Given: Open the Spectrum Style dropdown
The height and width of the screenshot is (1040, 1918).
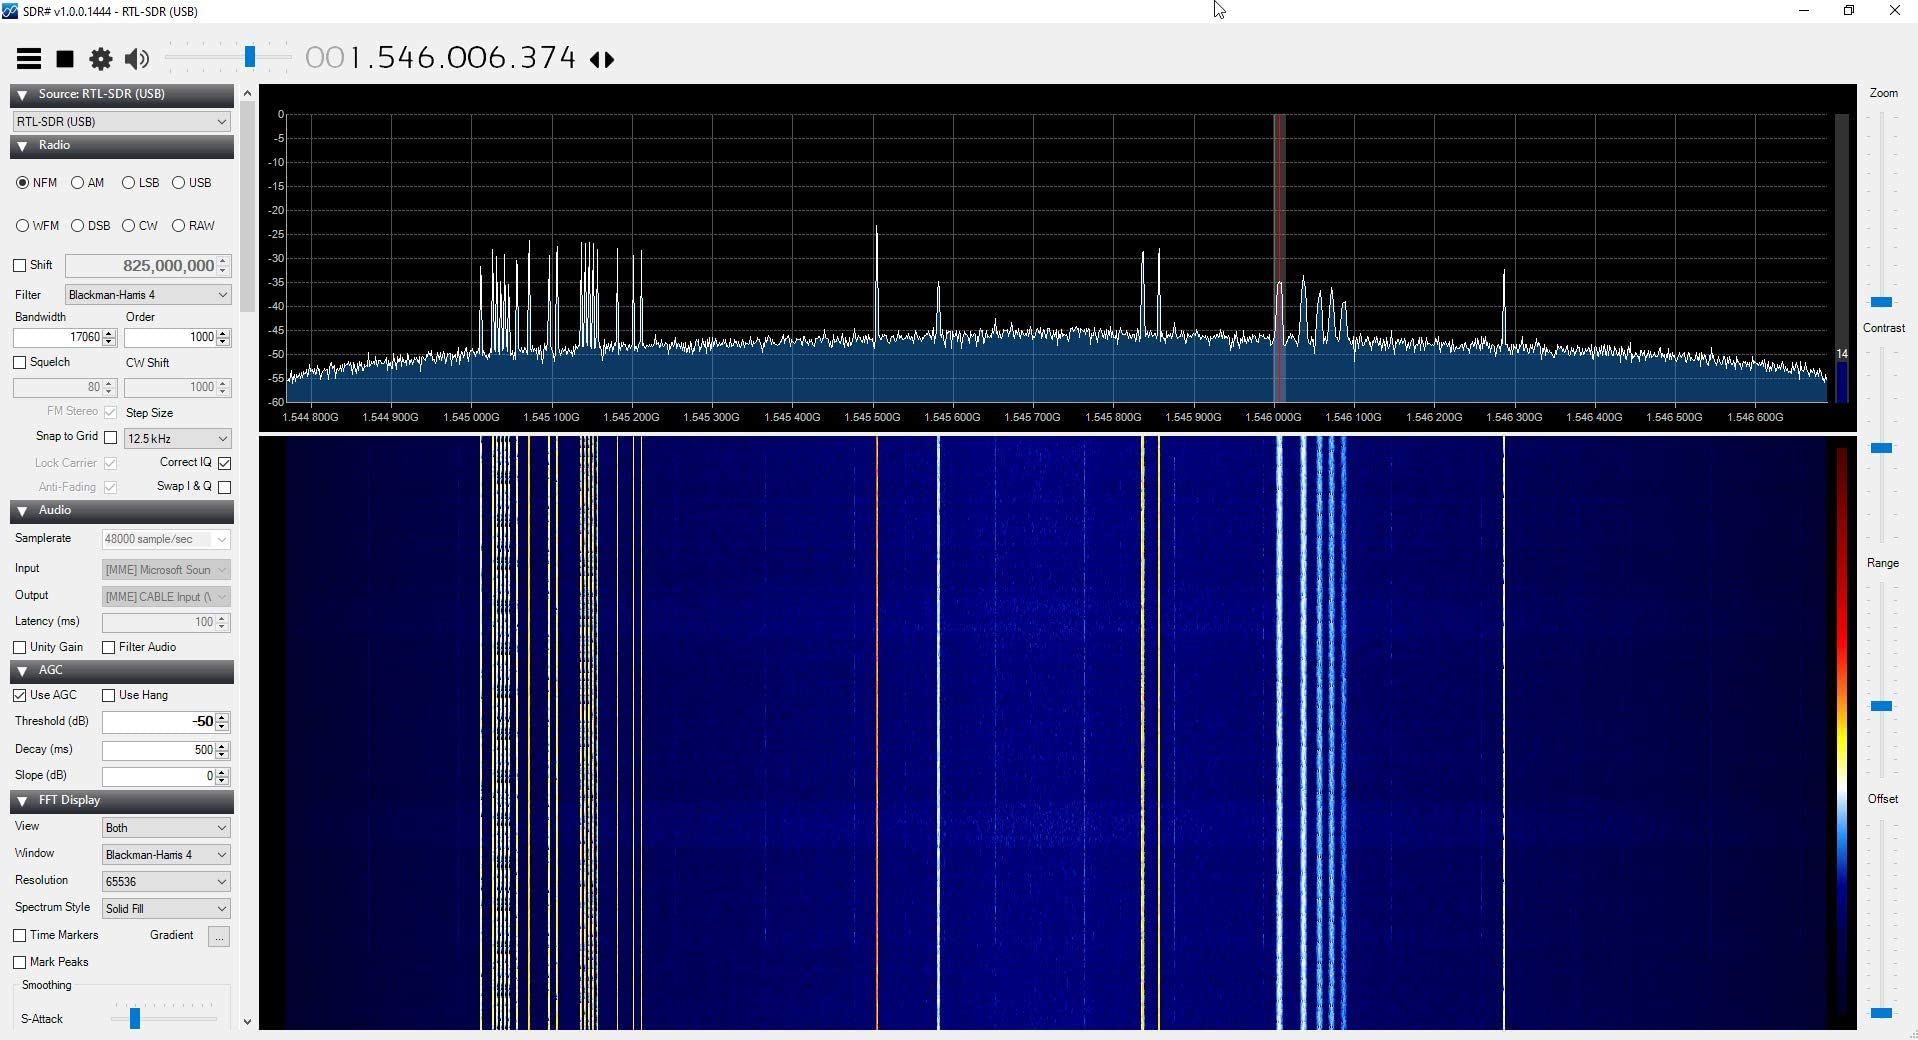Looking at the screenshot, I should click(x=166, y=909).
